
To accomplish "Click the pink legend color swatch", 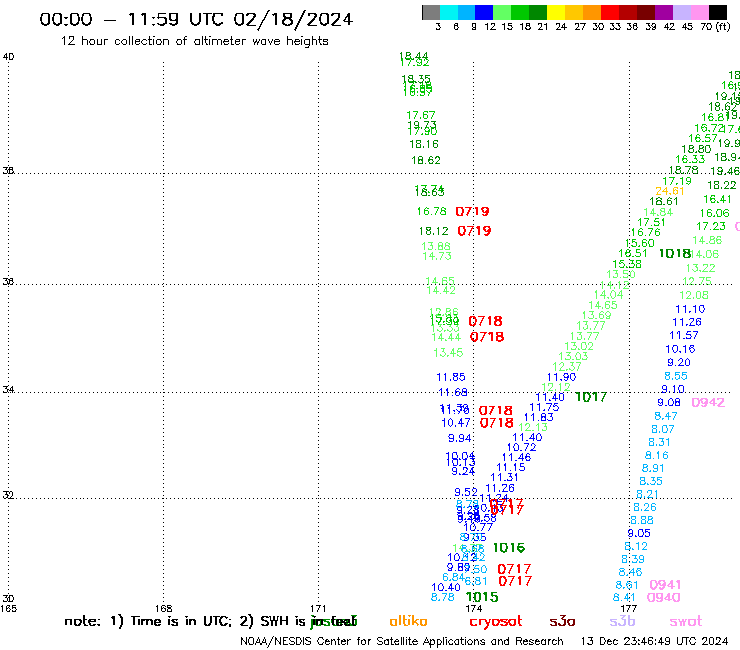I will (x=699, y=12).
